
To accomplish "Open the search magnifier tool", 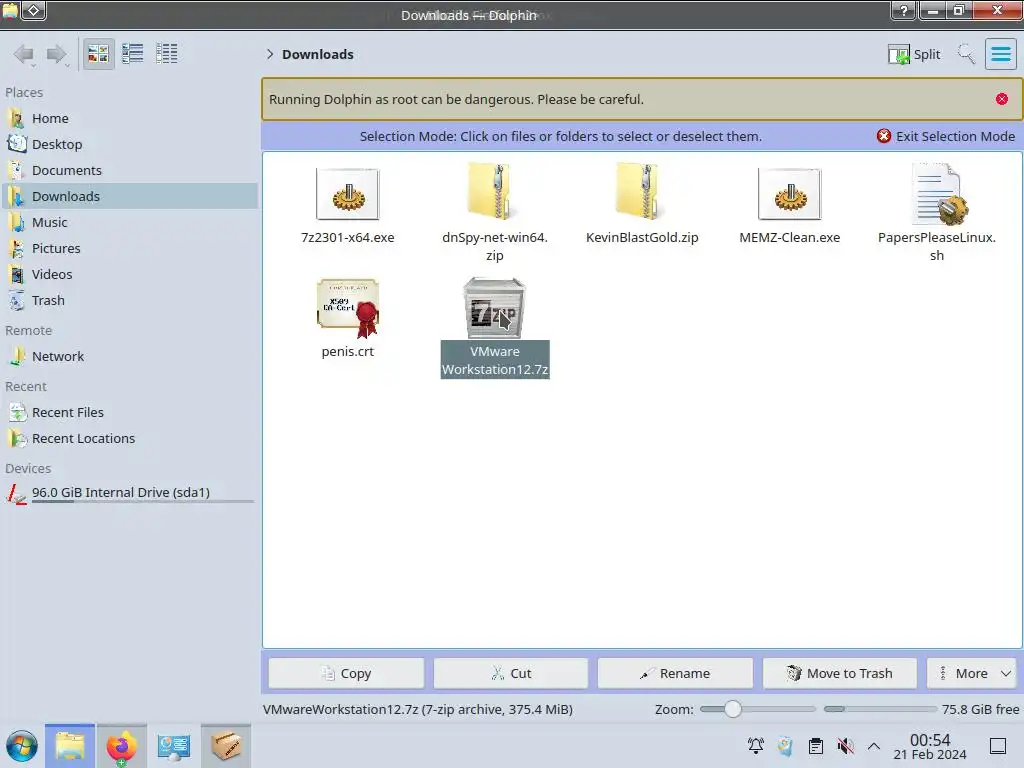I will coord(966,54).
